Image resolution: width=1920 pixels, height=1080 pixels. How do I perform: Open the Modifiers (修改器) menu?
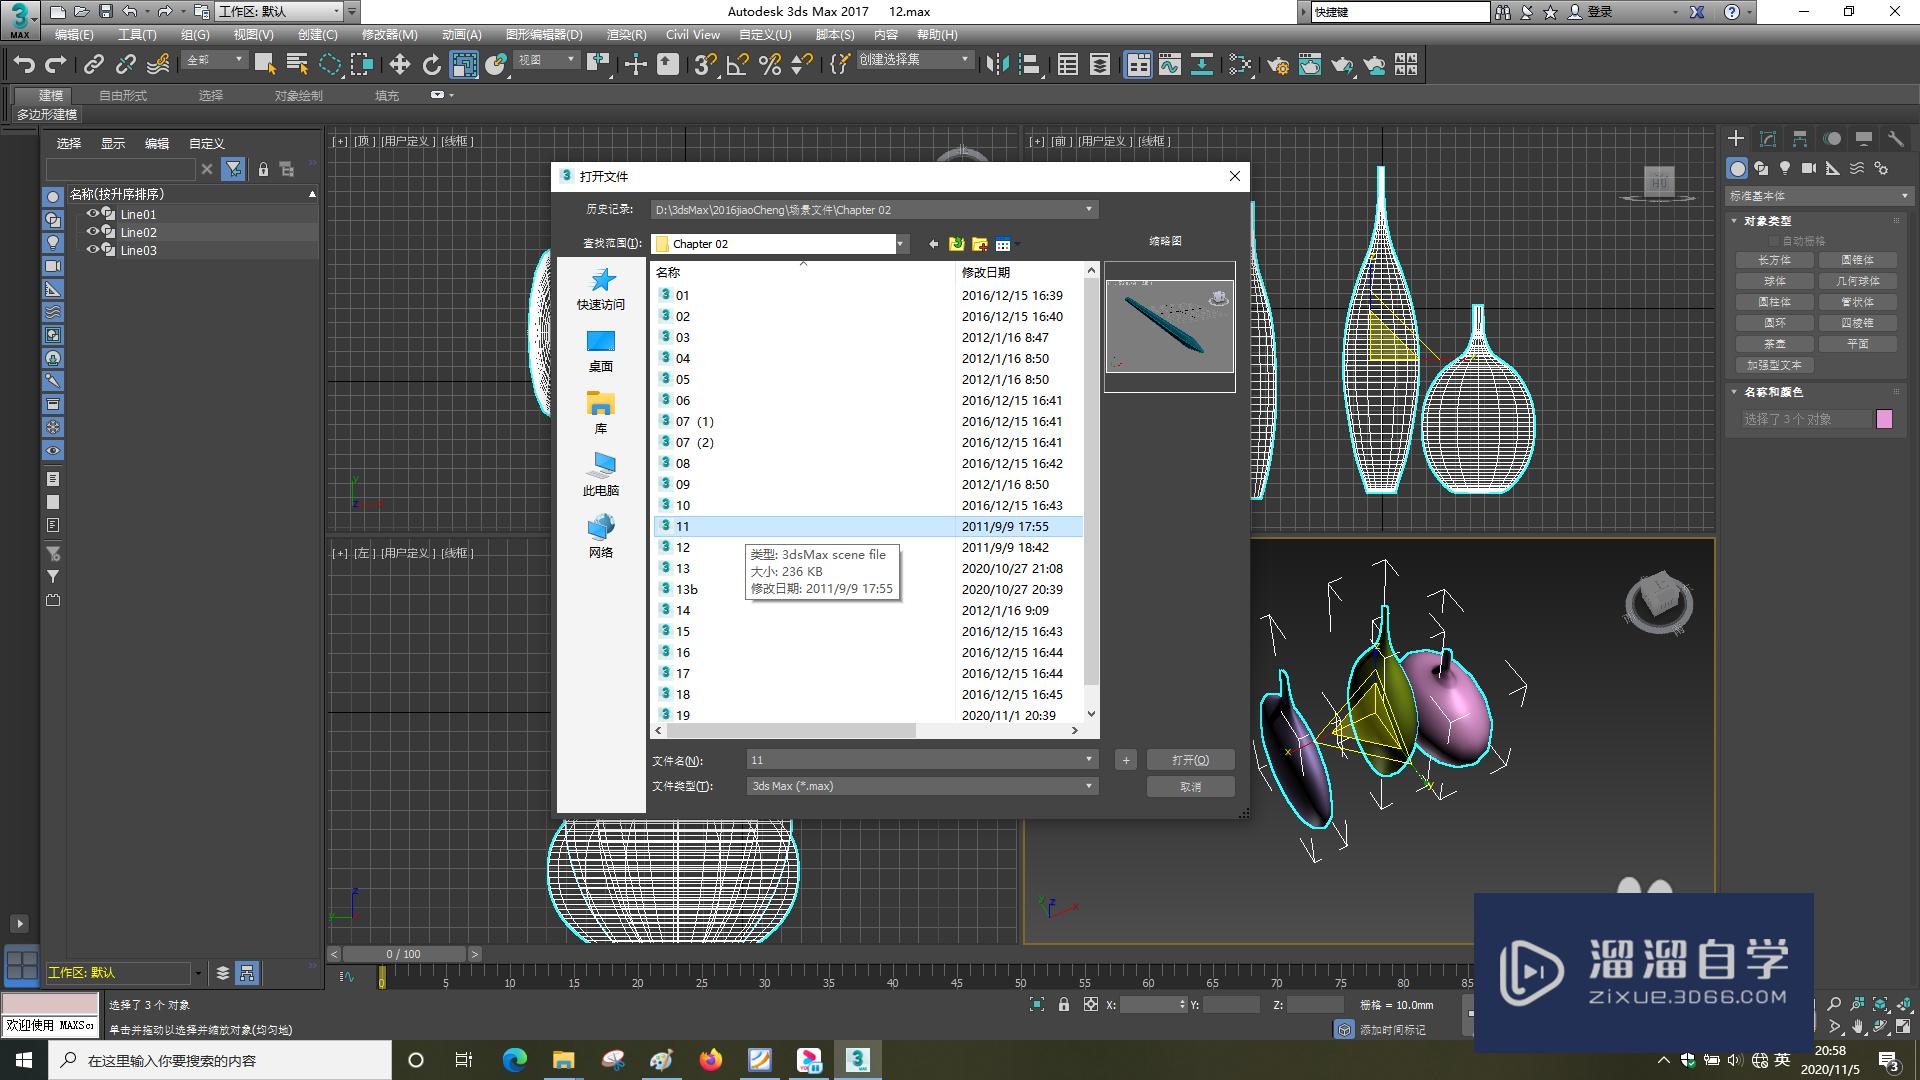pos(389,35)
